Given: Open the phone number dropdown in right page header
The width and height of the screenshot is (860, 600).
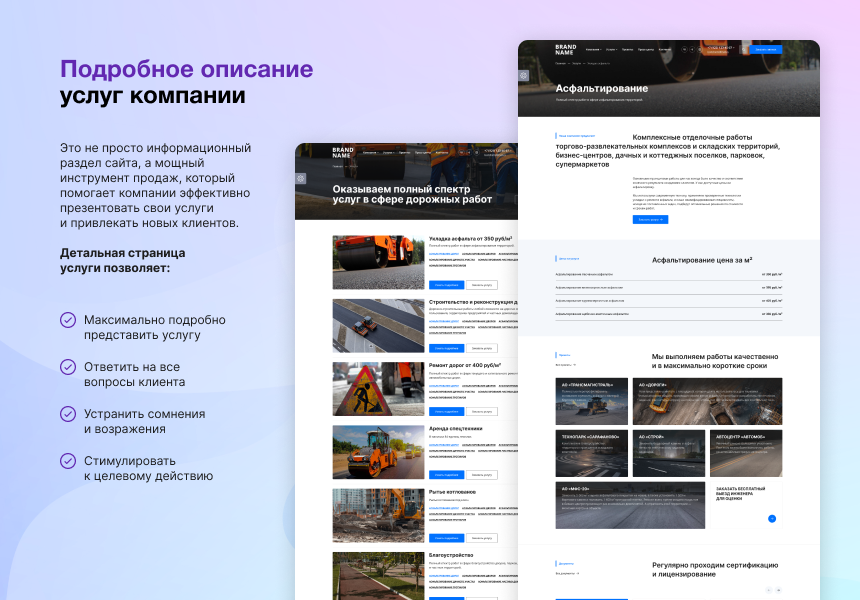Looking at the screenshot, I should (x=719, y=47).
